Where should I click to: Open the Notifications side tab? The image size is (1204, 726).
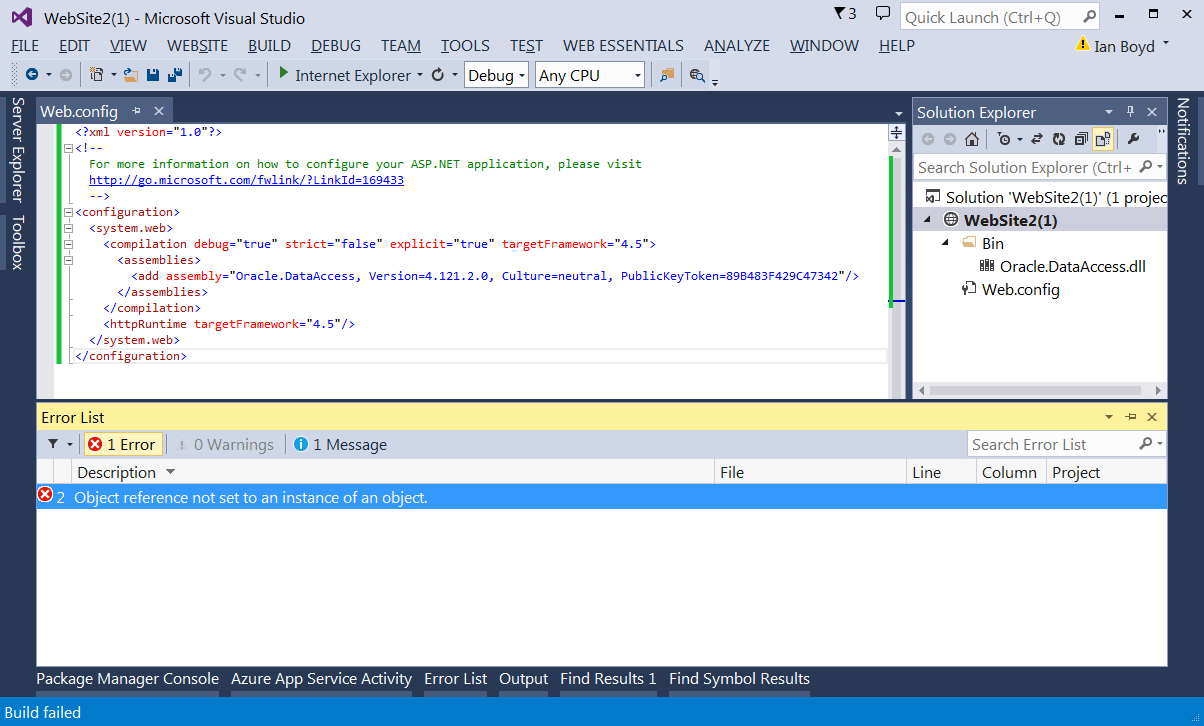pos(1183,140)
